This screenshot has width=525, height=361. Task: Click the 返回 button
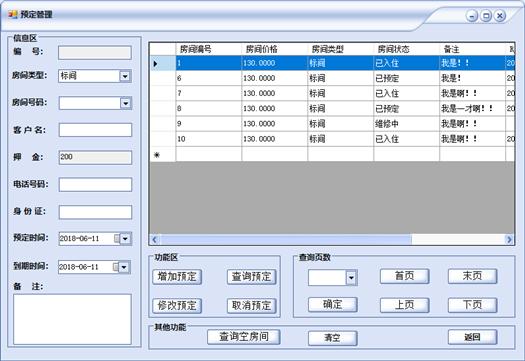point(472,337)
